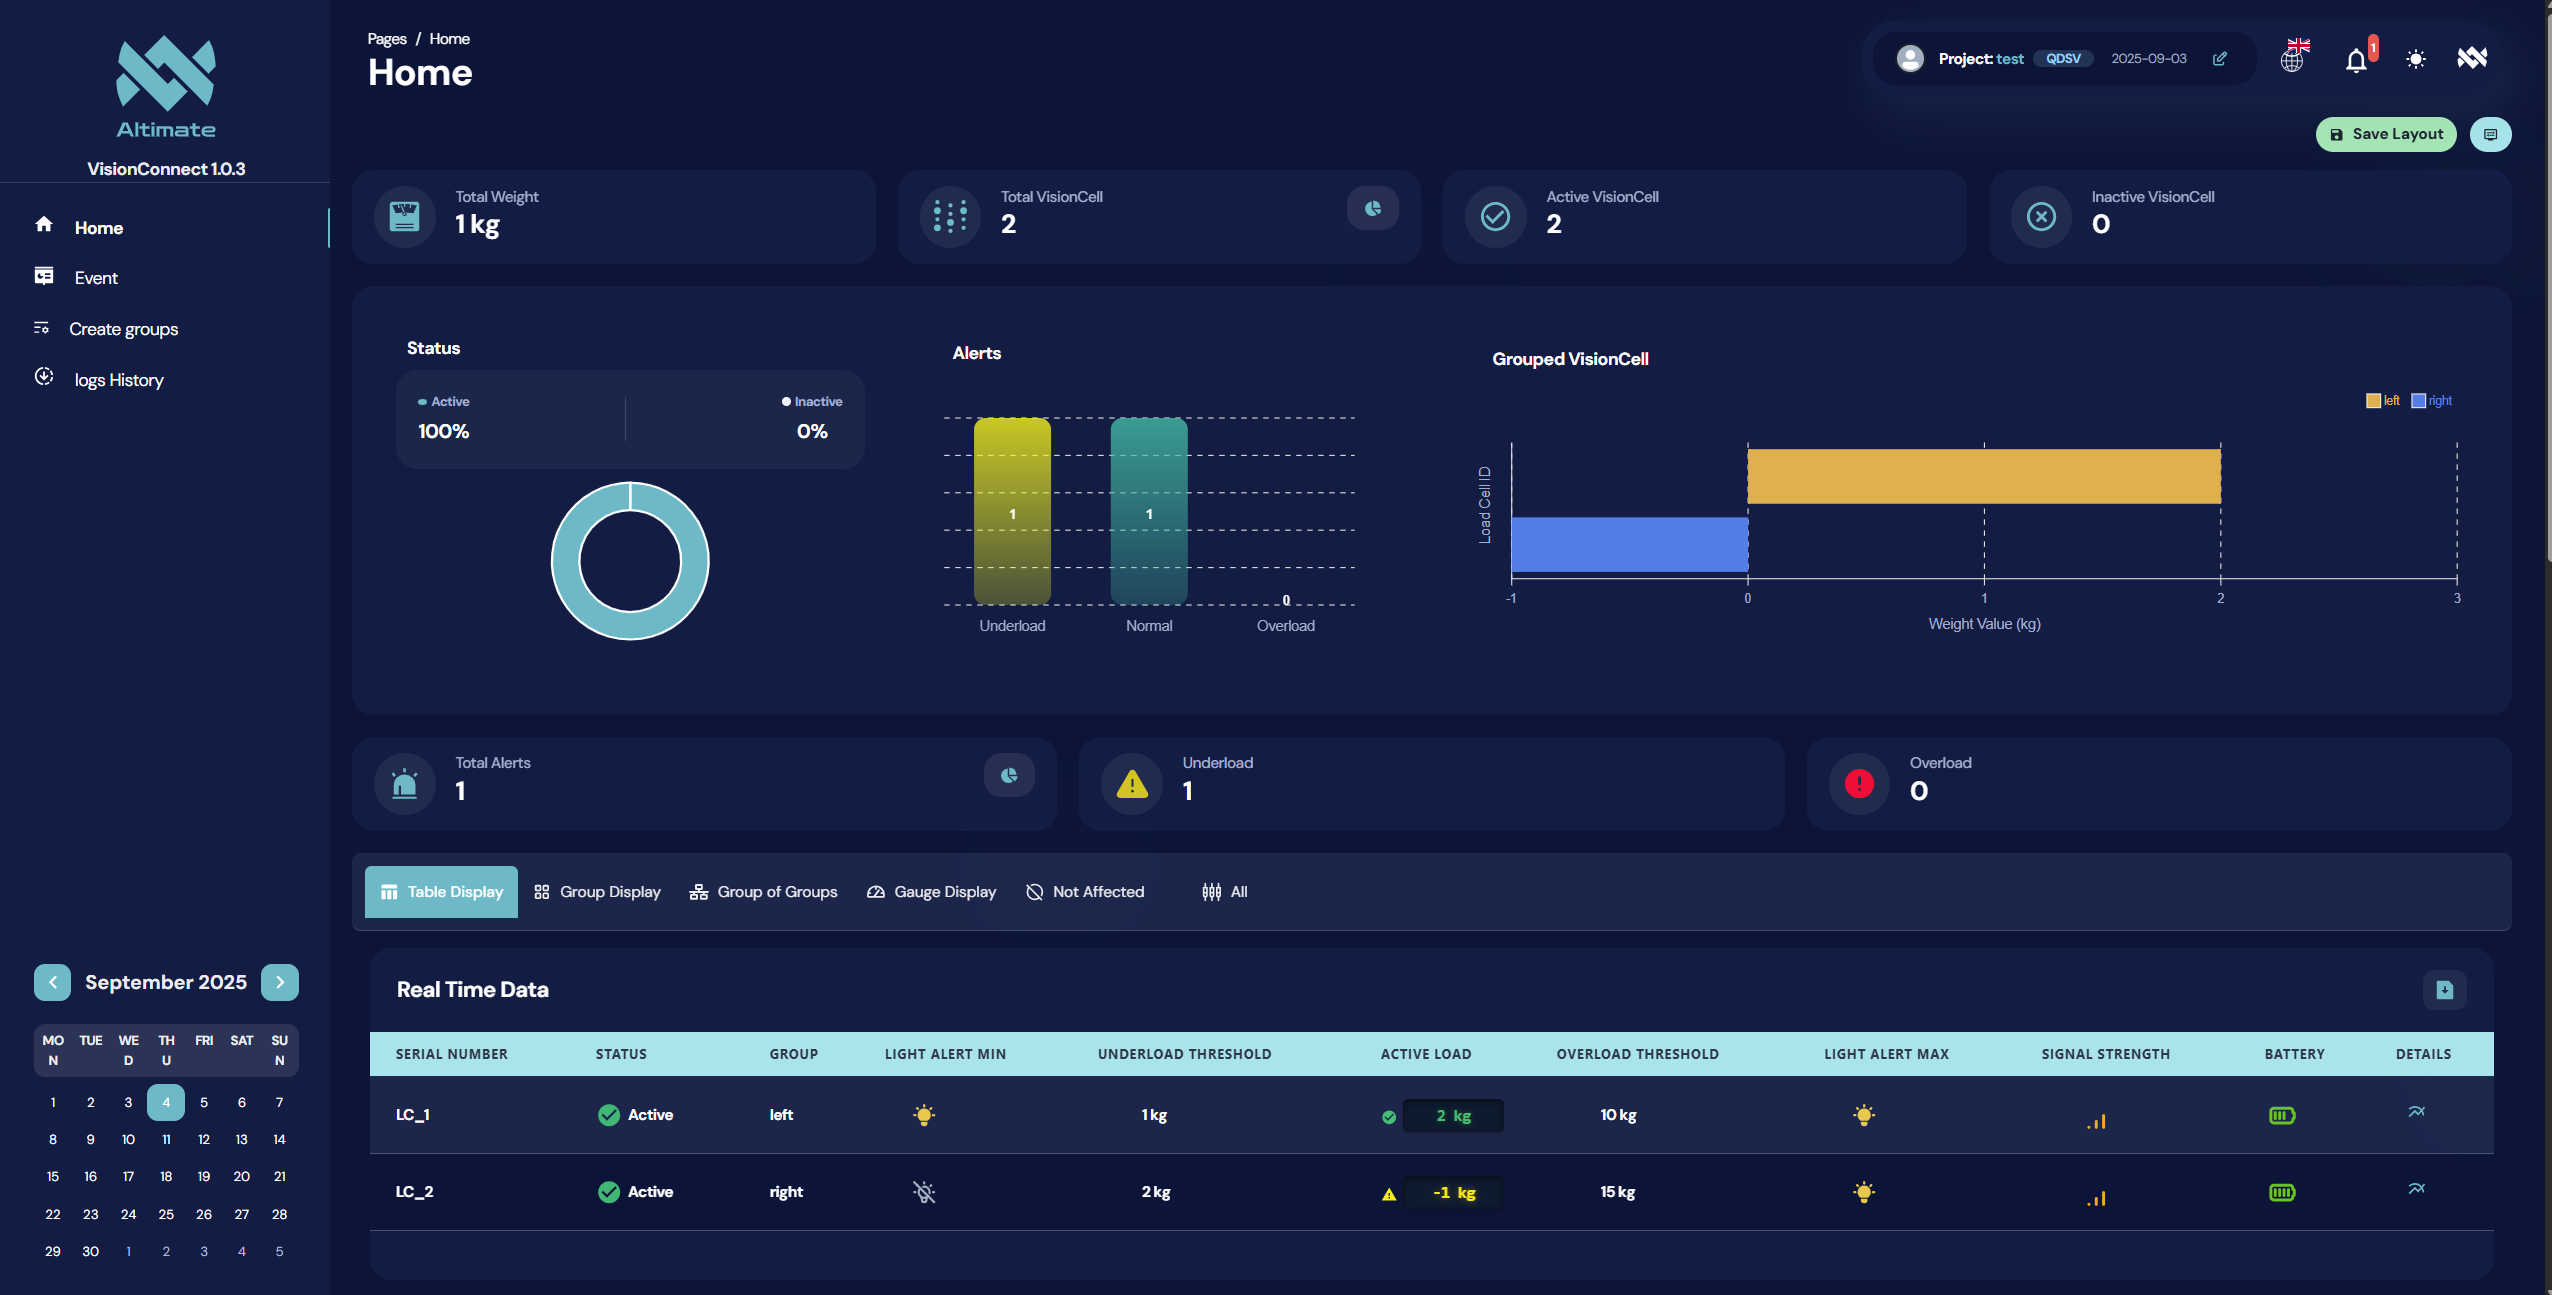Click the Altimate logo icon in header
2552x1295 pixels.
(2472, 58)
